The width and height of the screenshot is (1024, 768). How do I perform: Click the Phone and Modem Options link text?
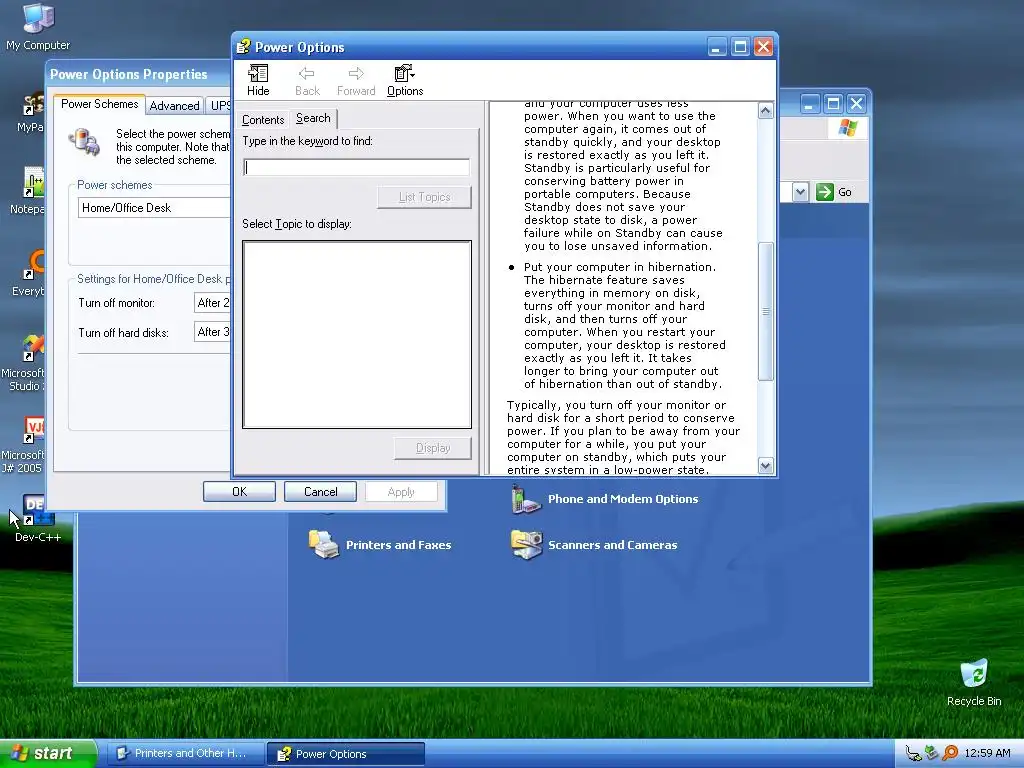(623, 499)
